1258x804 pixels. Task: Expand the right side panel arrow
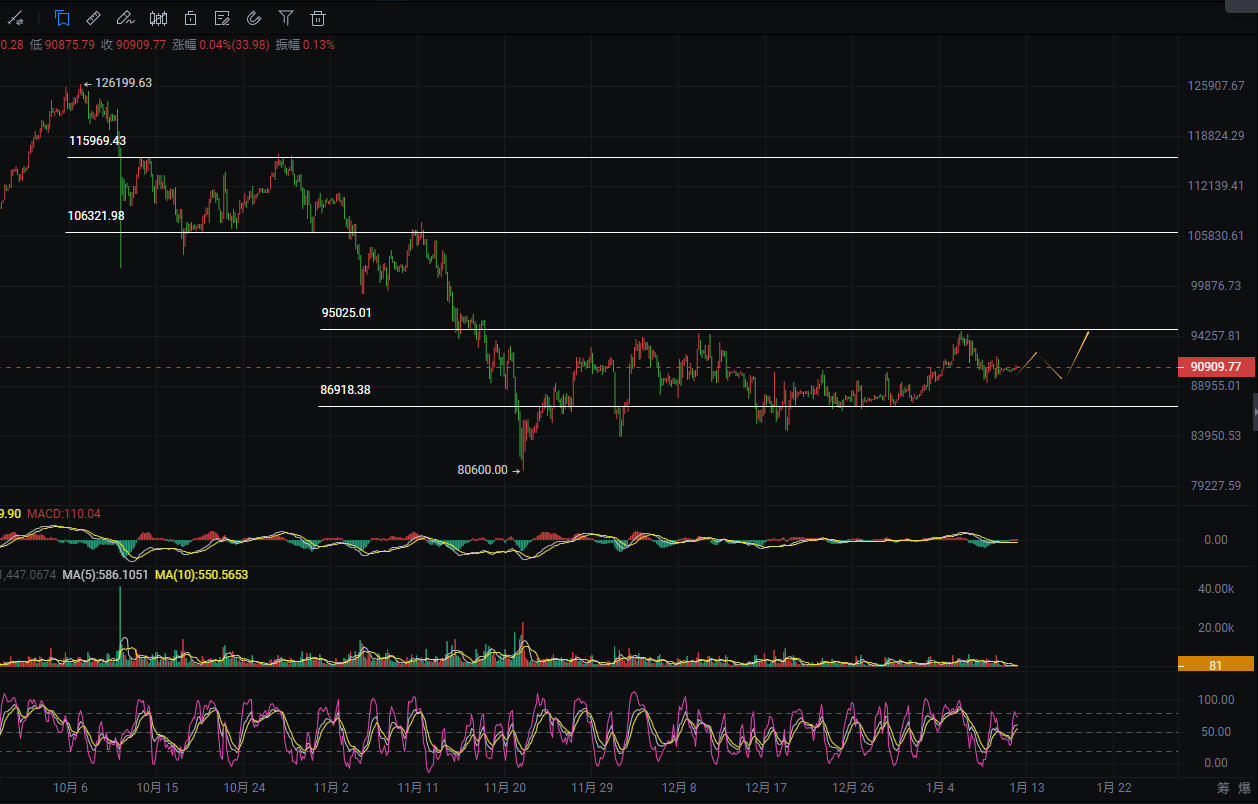click(1254, 411)
